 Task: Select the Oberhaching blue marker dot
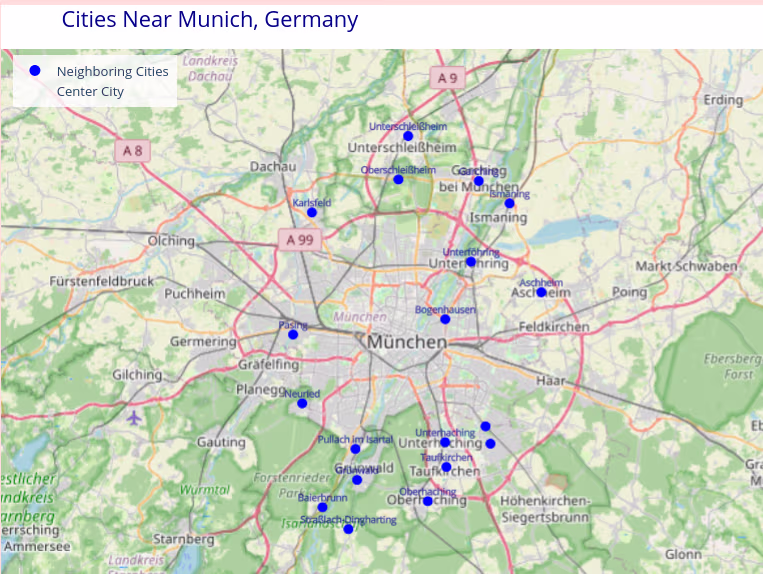(428, 501)
